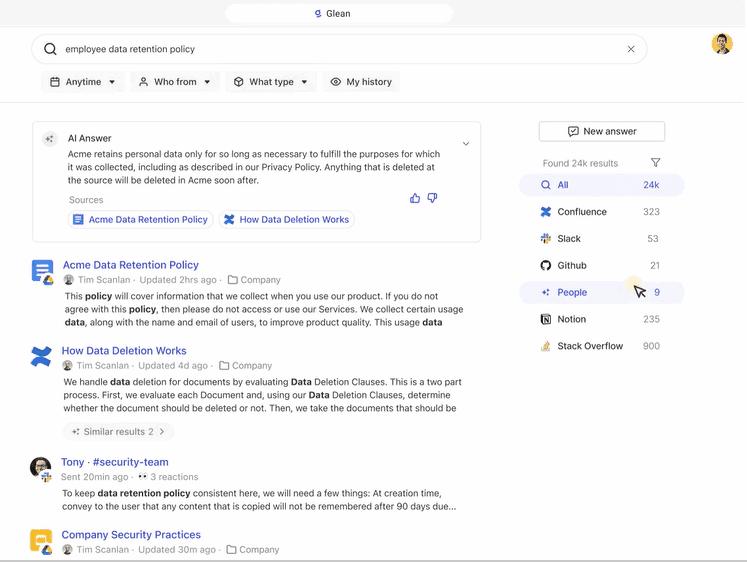The width and height of the screenshot is (747, 562).
Task: Click the search magnifier icon in search bar
Action: point(50,49)
